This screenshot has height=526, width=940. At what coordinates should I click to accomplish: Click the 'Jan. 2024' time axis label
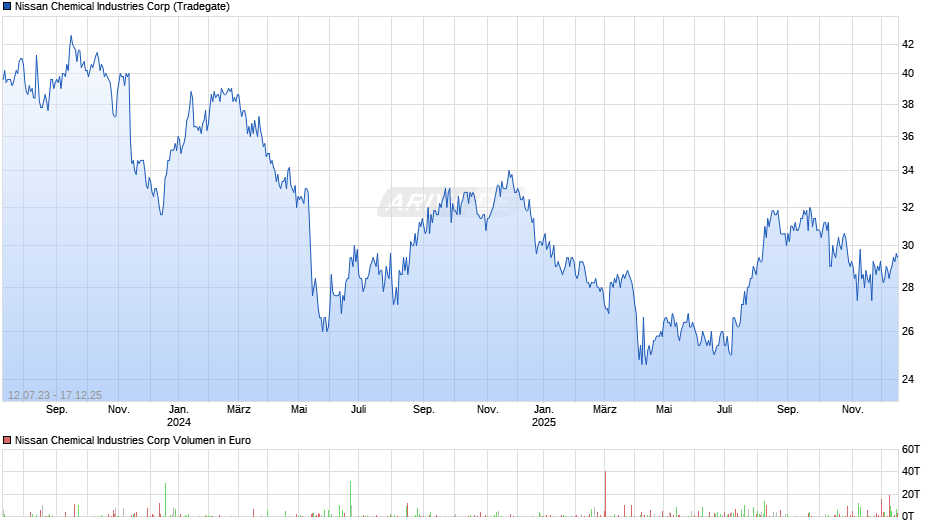coord(179,416)
